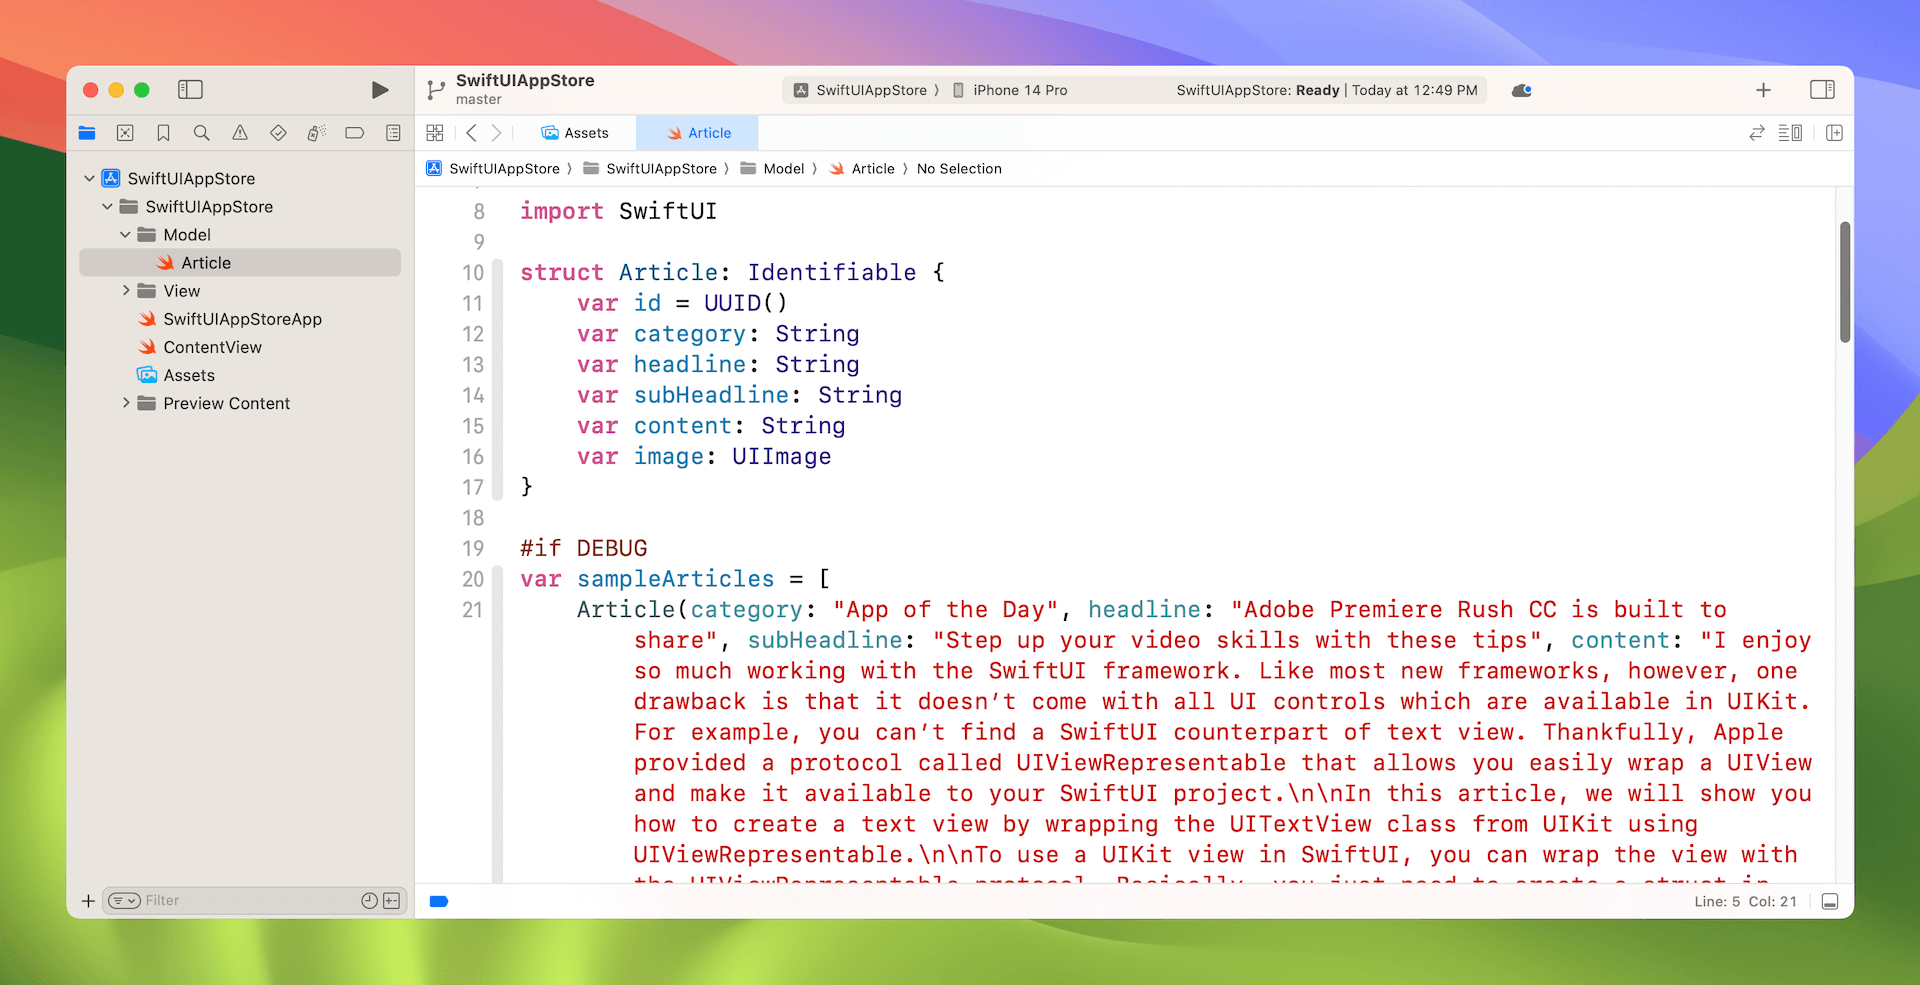This screenshot has height=985, width=1920.
Task: Toggle the inspector panel on the right
Action: (1822, 90)
